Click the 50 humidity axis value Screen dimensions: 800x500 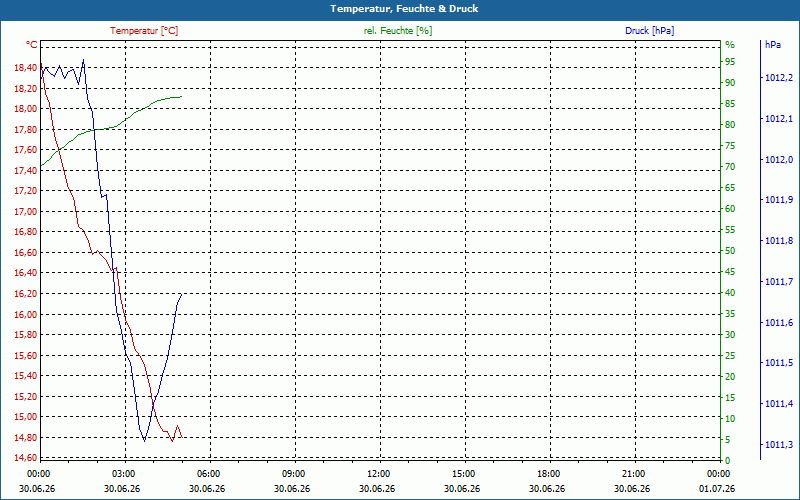[x=730, y=251]
